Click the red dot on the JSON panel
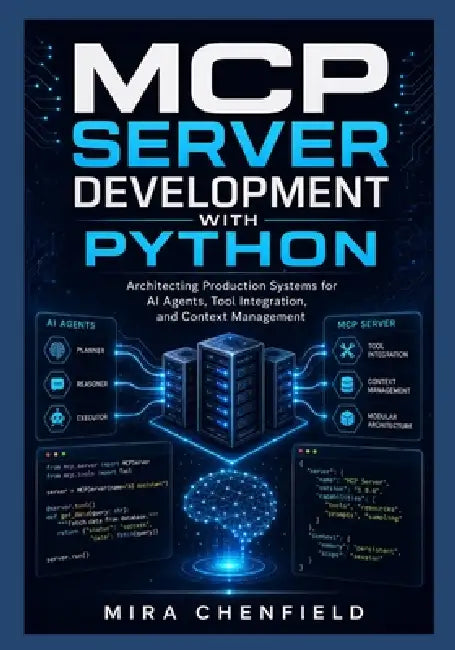This screenshot has width=455, height=650. (300, 451)
